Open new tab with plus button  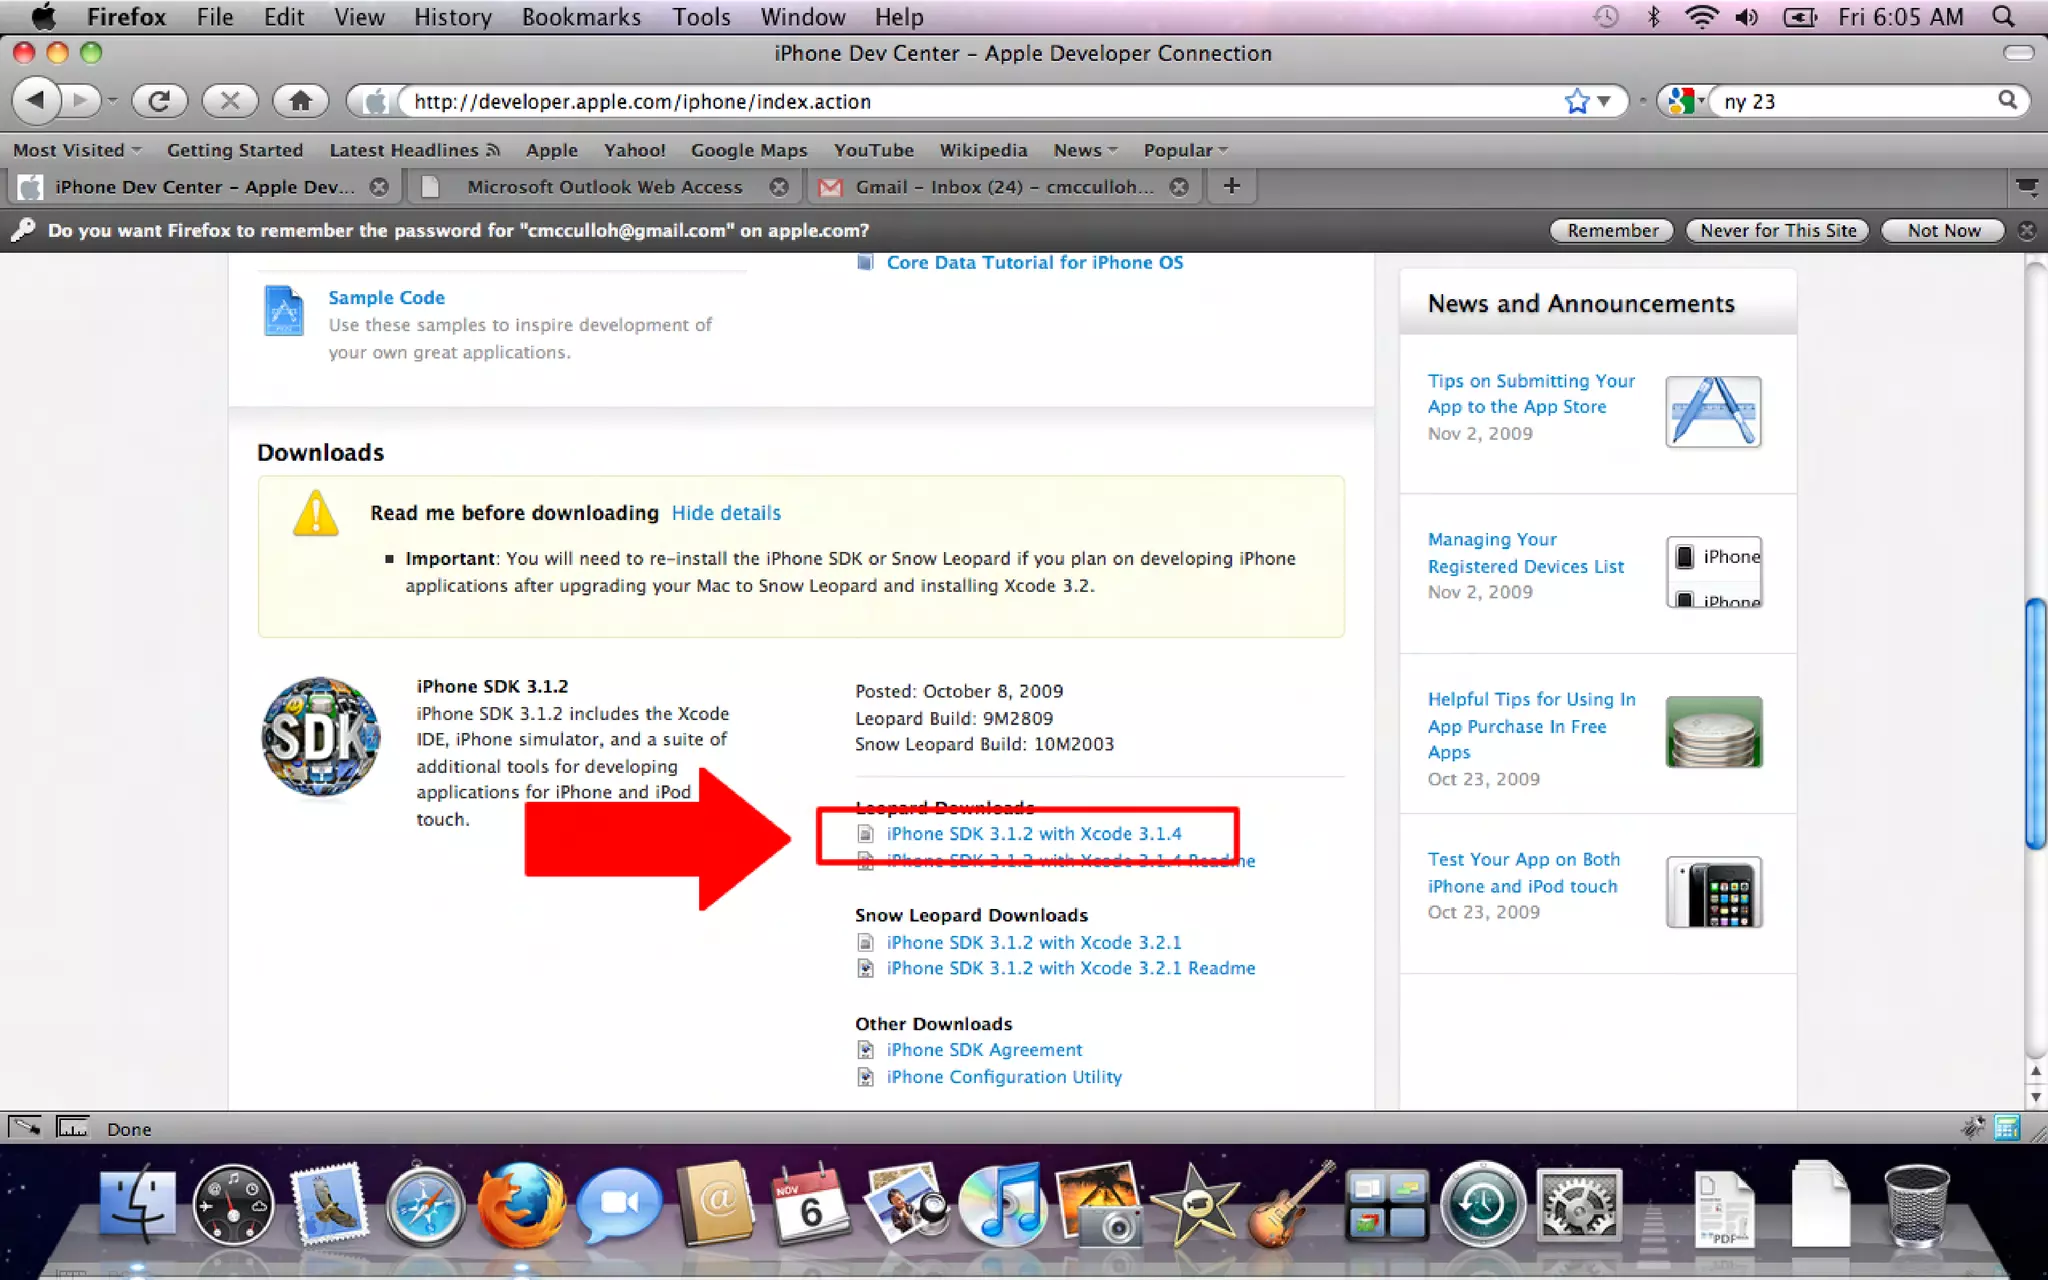1232,186
